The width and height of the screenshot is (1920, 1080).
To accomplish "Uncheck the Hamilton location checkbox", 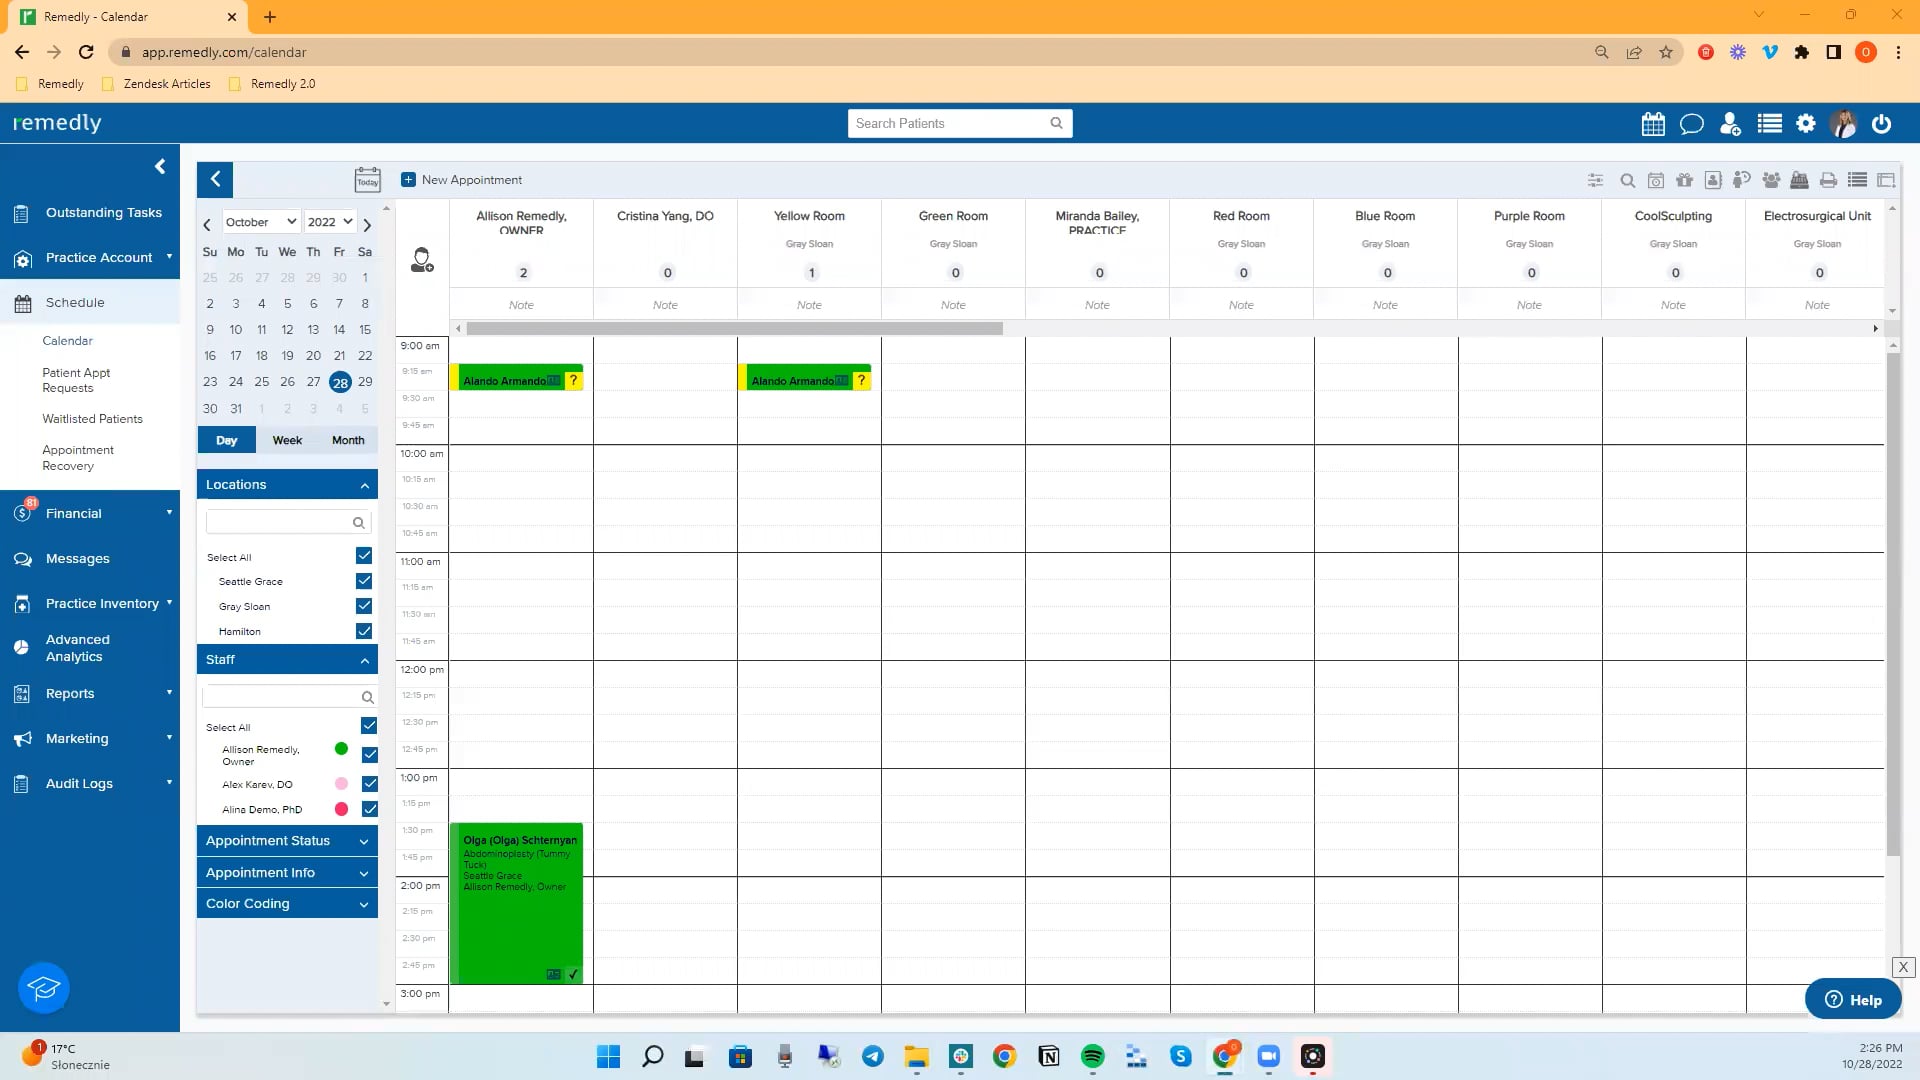I will click(x=364, y=631).
